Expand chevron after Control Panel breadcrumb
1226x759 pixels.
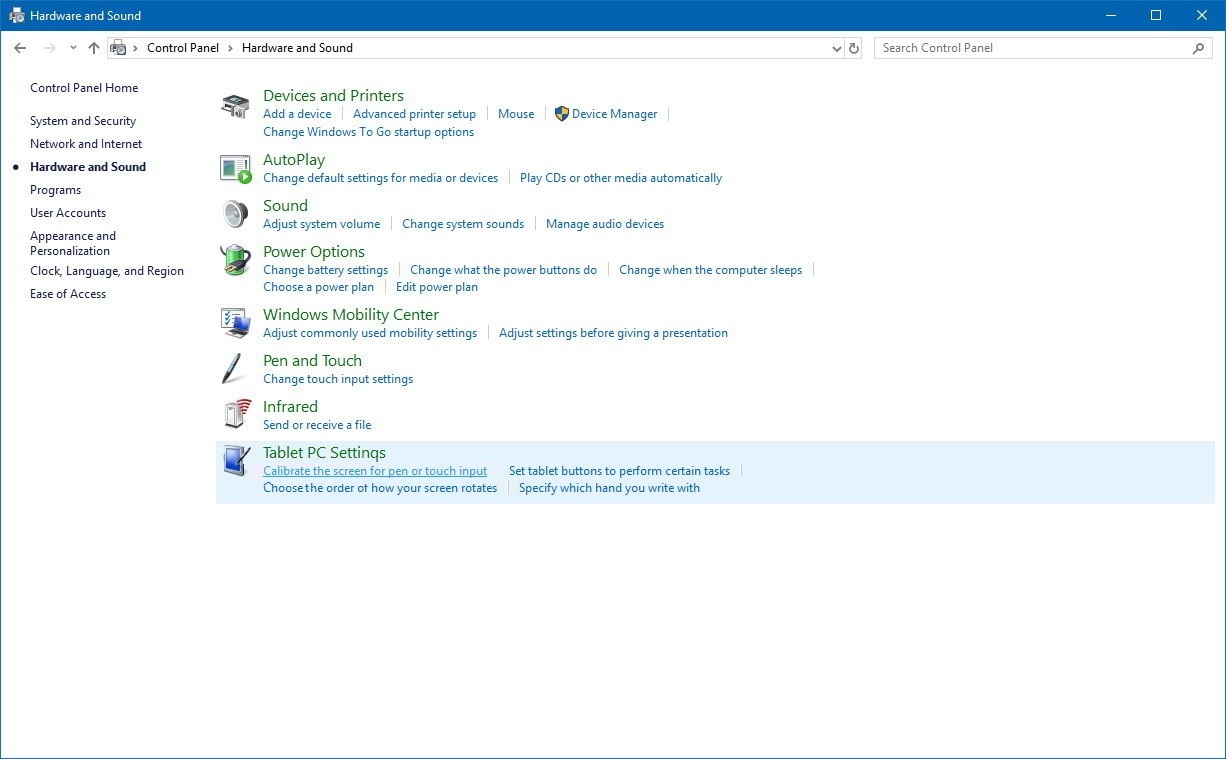[x=230, y=48]
